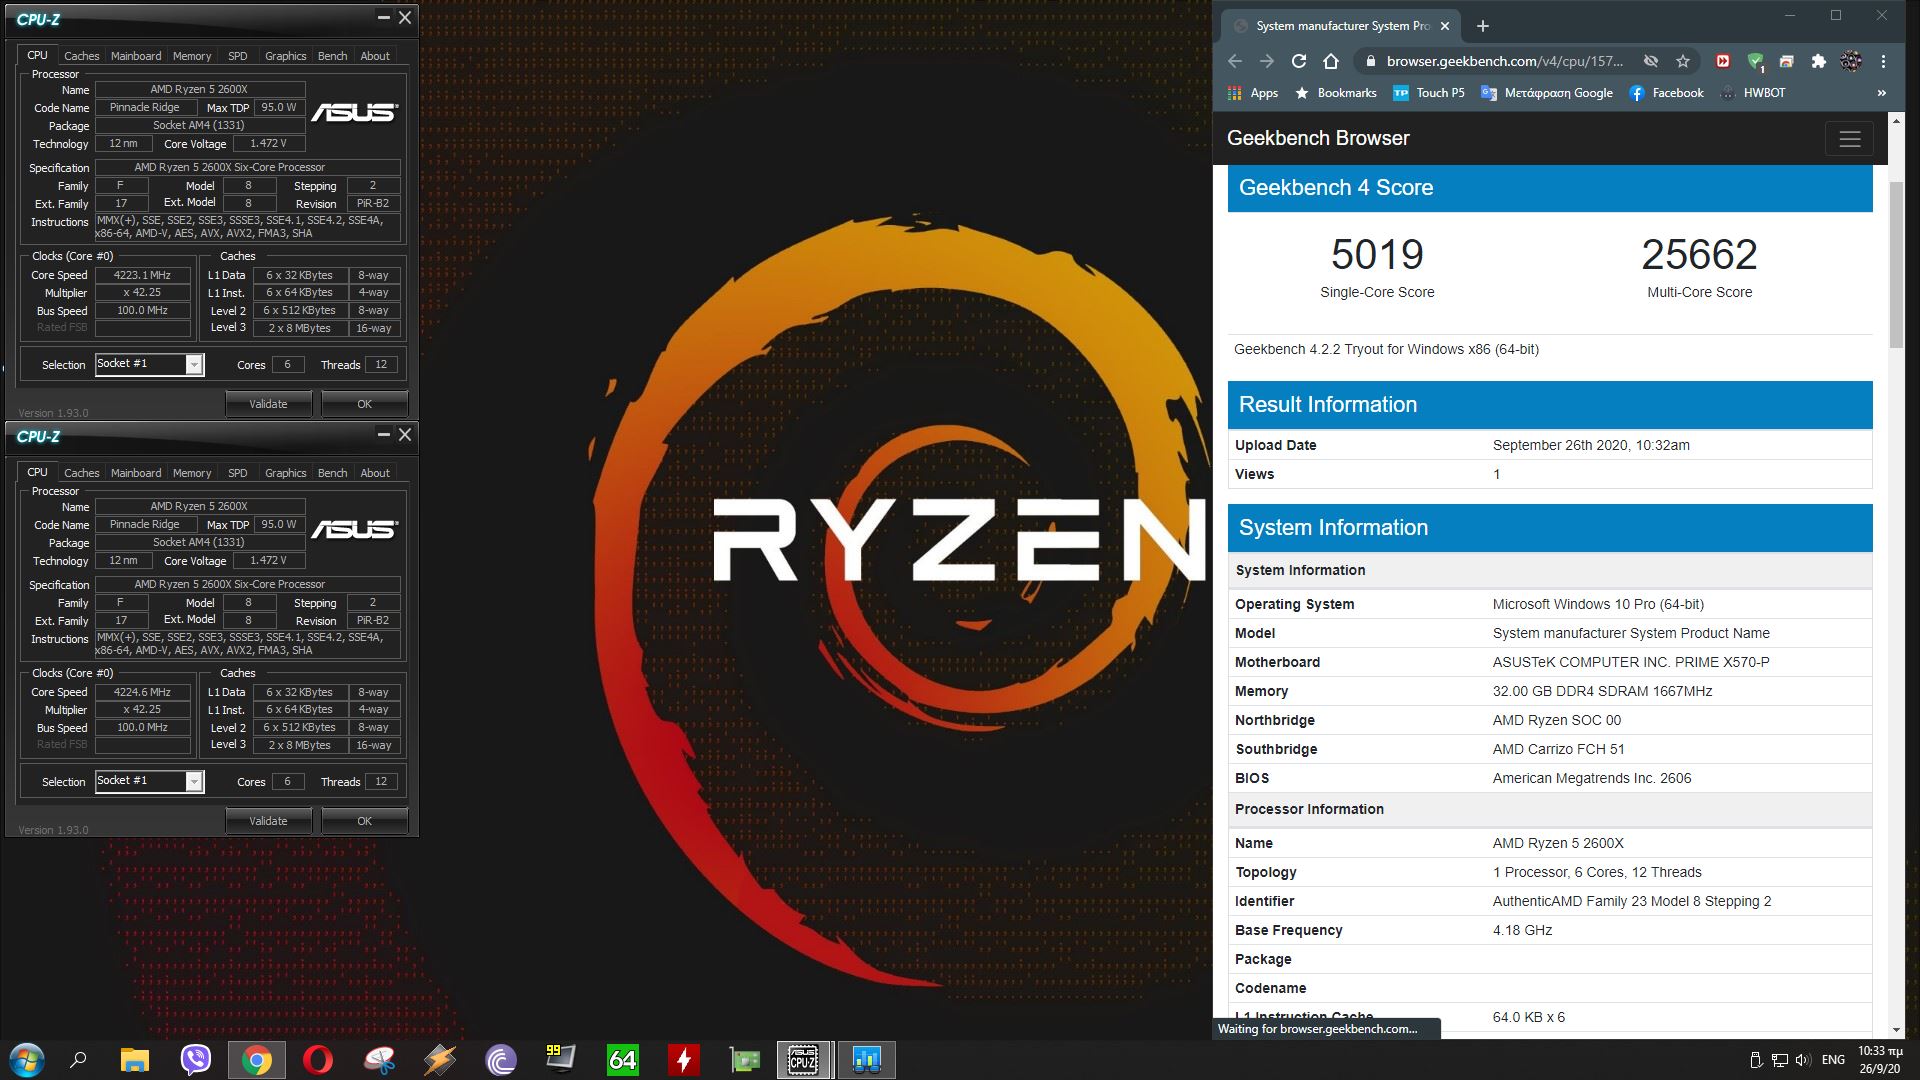Reload the Geekbench page in Chrome
1920x1080 pixels.
click(1298, 61)
